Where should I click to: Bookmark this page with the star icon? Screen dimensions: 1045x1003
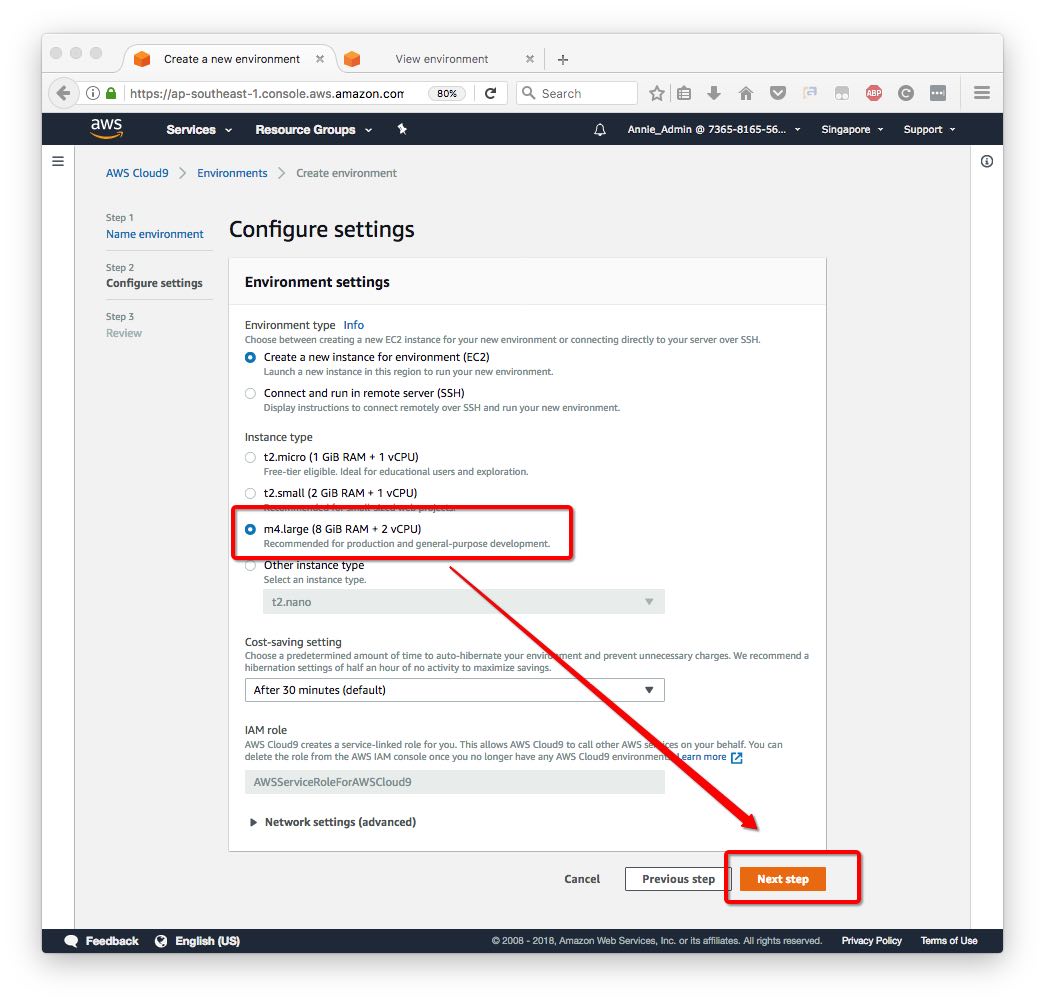(656, 93)
